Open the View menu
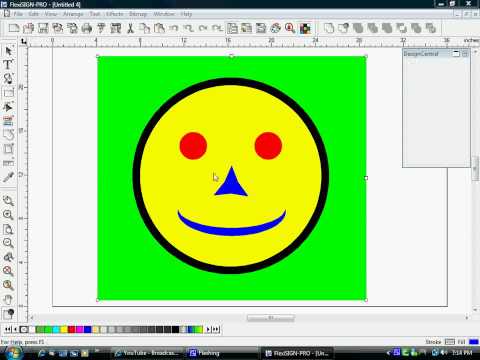The width and height of the screenshot is (480, 360). (x=51, y=14)
